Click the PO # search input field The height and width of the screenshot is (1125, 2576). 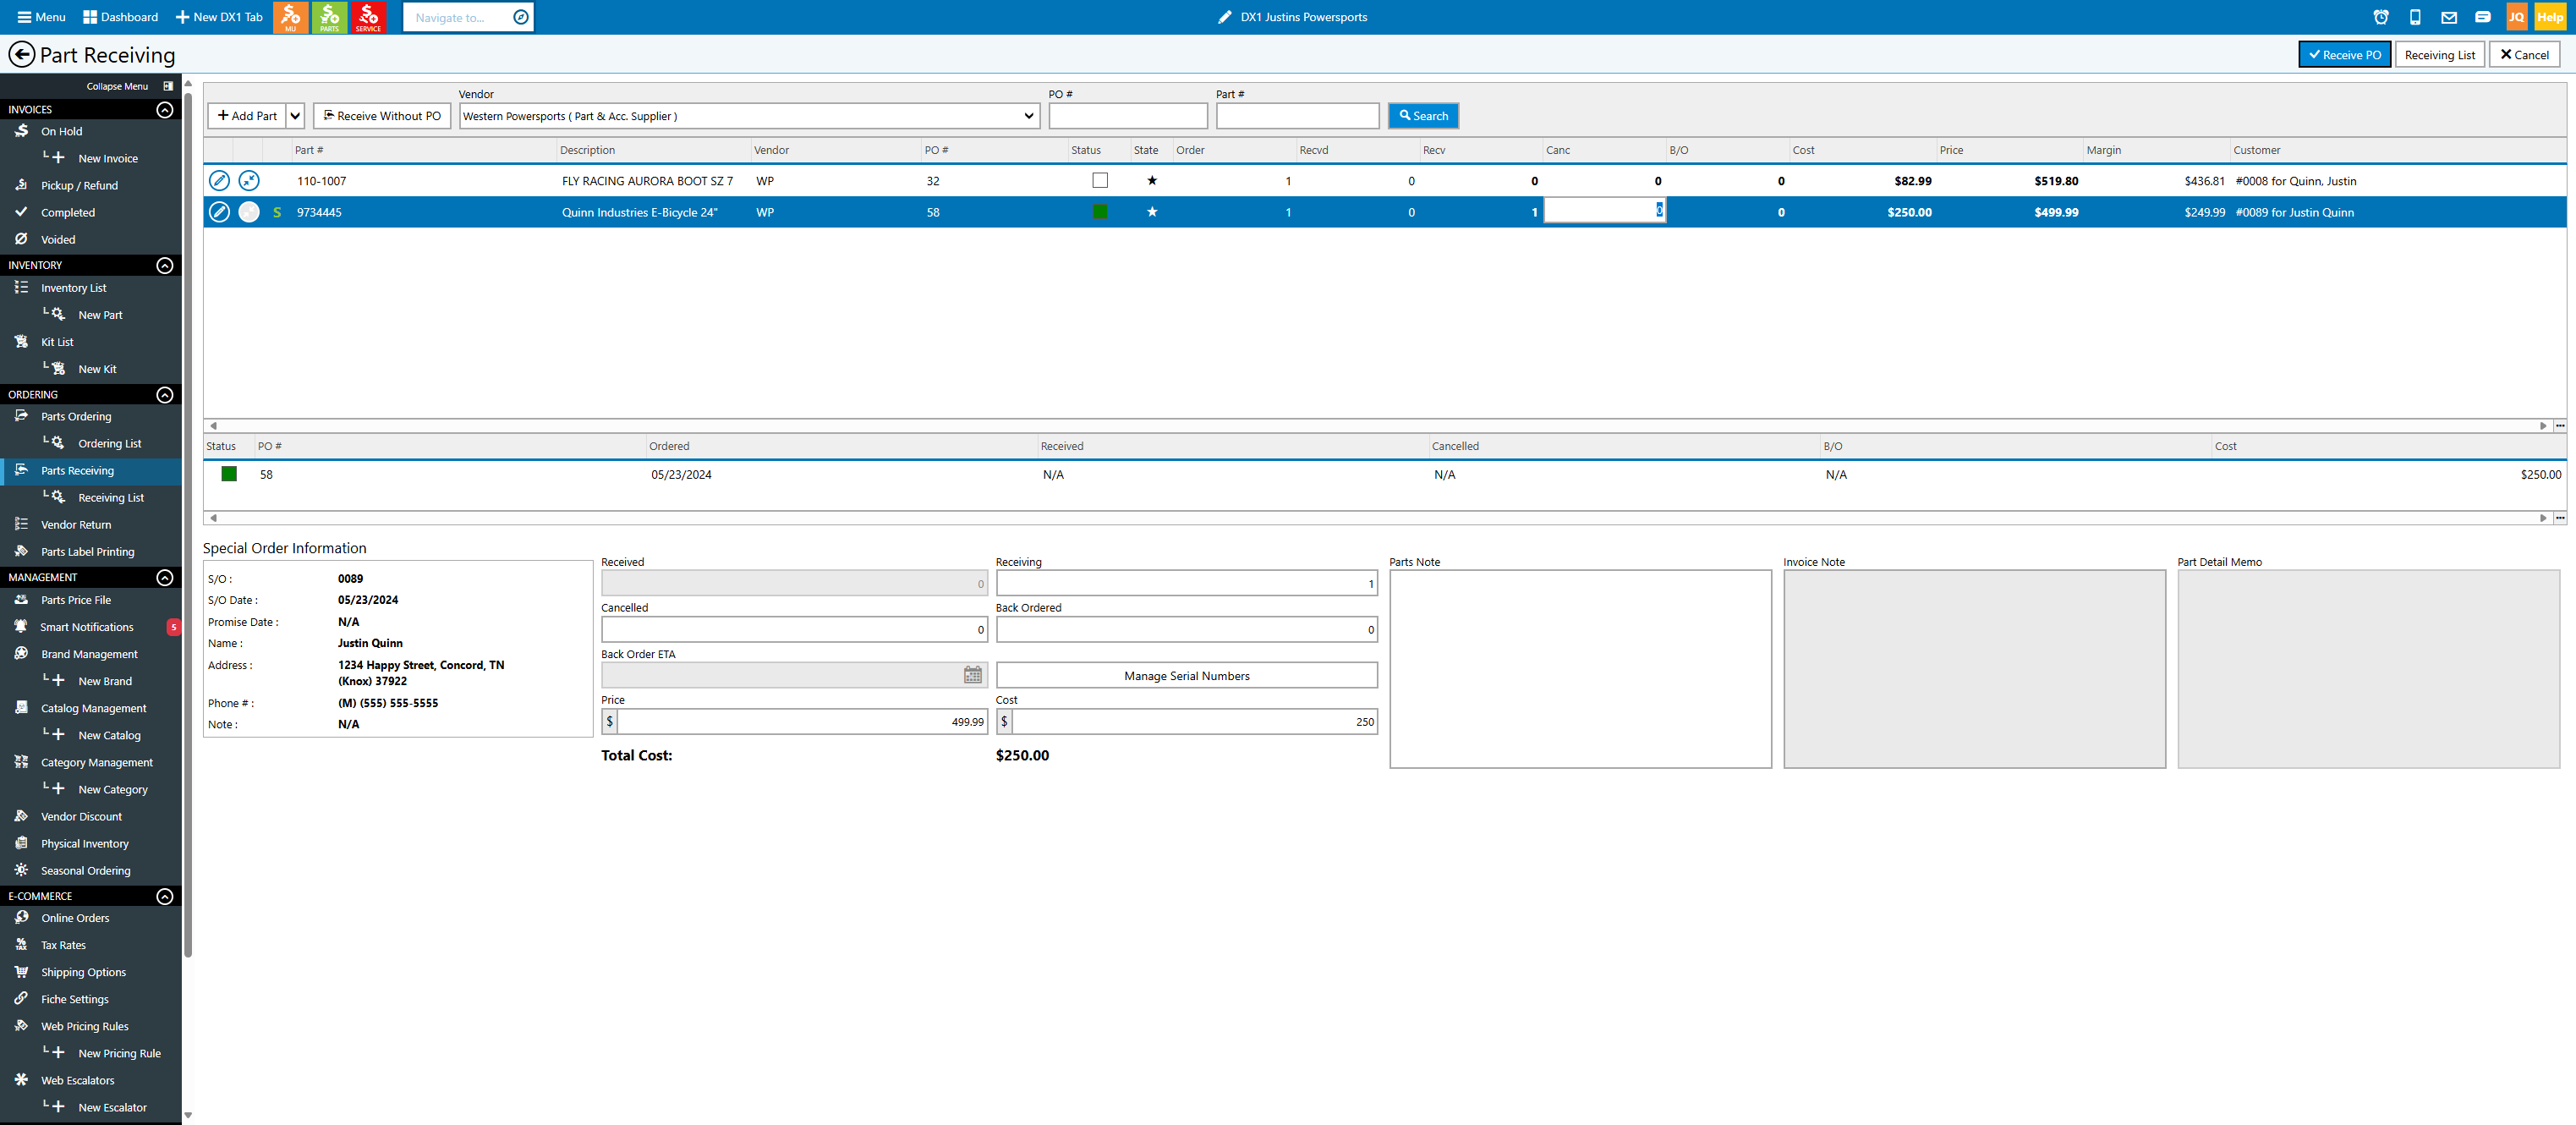pyautogui.click(x=1128, y=116)
